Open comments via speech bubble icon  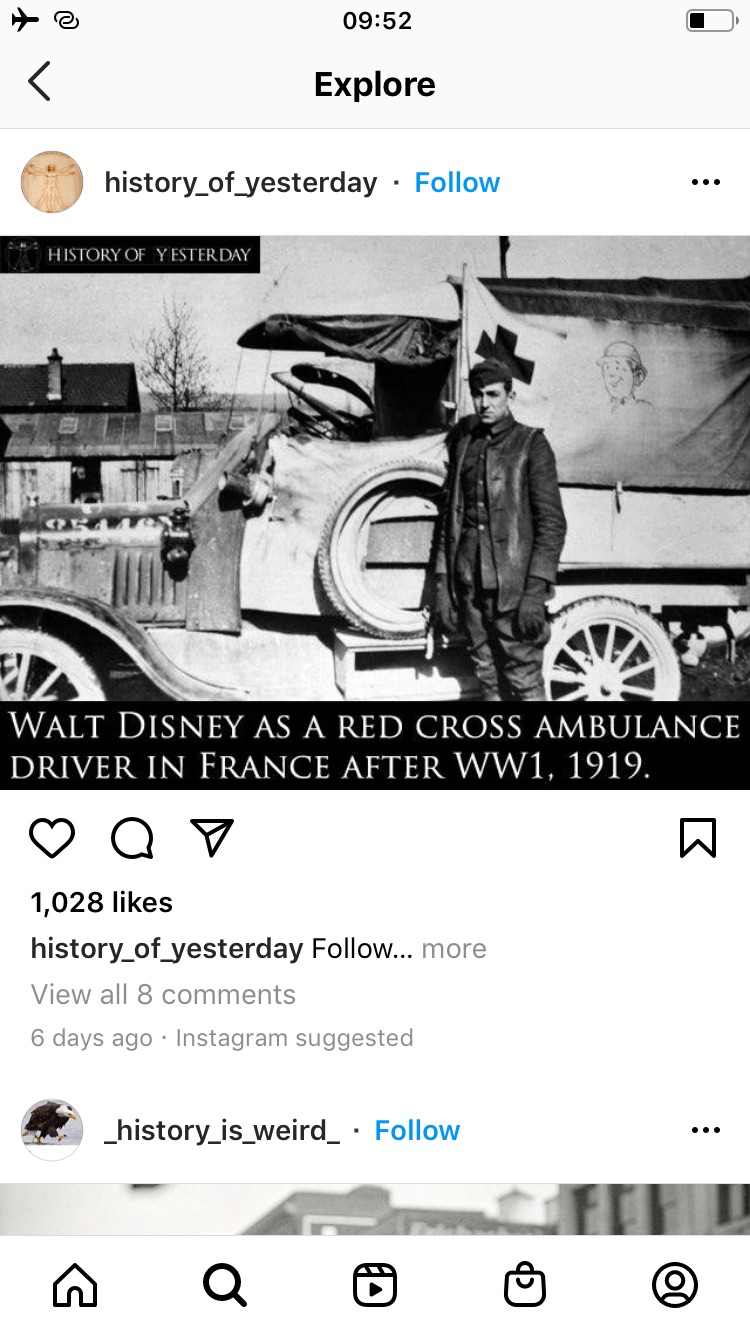click(x=132, y=838)
